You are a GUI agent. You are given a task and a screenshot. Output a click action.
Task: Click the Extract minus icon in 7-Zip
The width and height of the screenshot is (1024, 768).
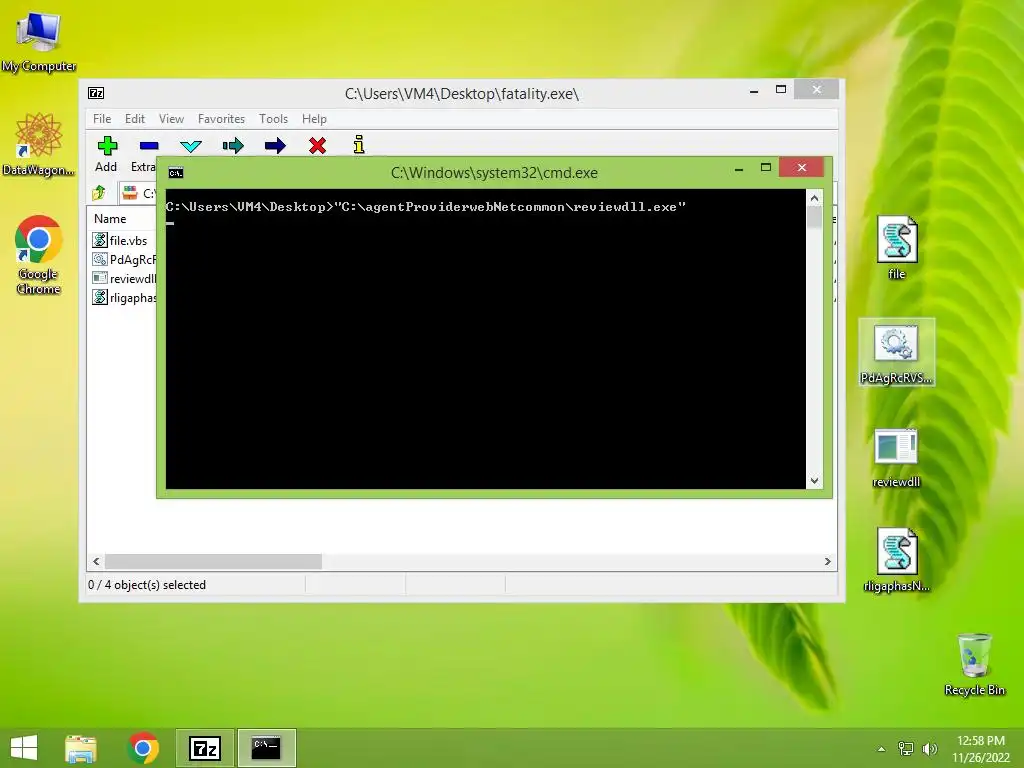point(149,146)
